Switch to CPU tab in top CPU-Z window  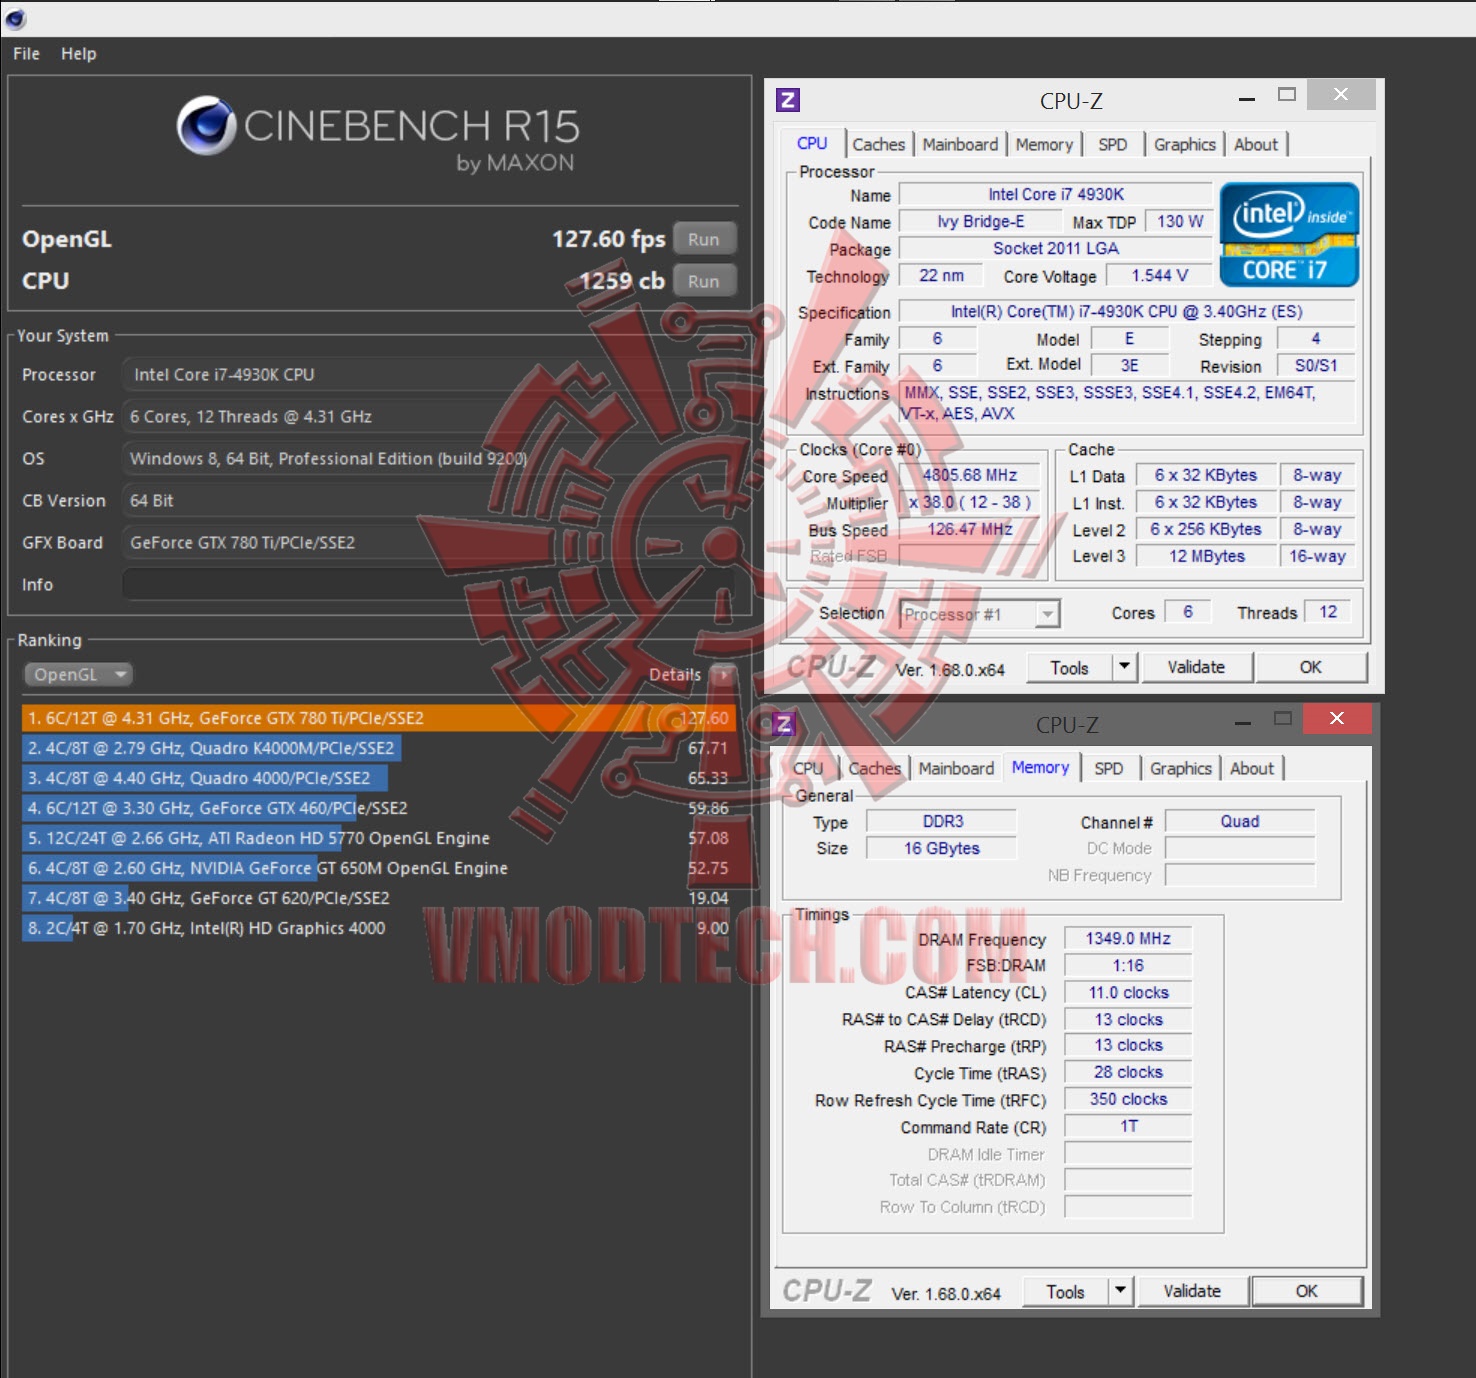click(x=812, y=144)
